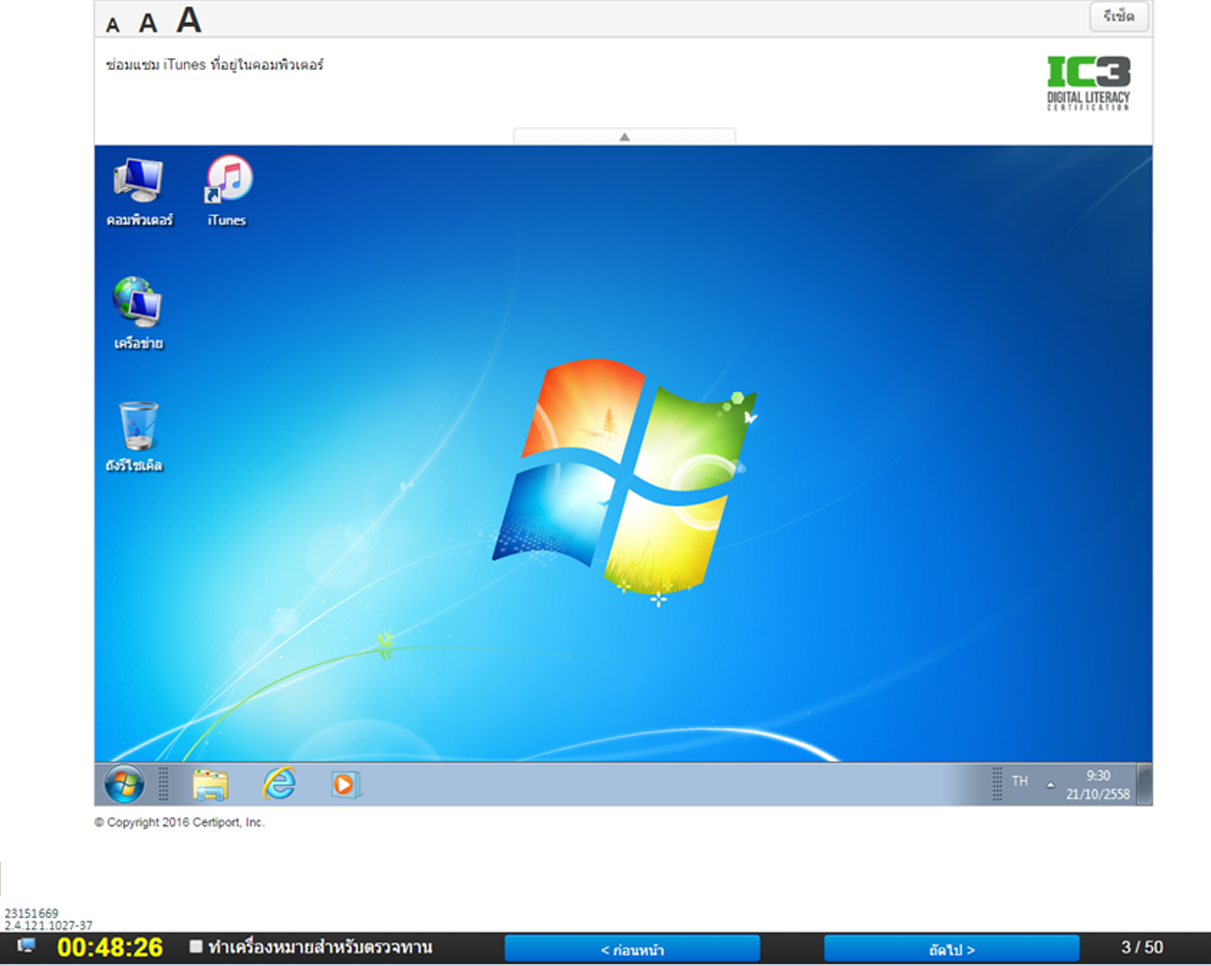Click the date 21/10/2558 in the tray
Viewport: 1211px width, 966px height.
[x=1097, y=794]
